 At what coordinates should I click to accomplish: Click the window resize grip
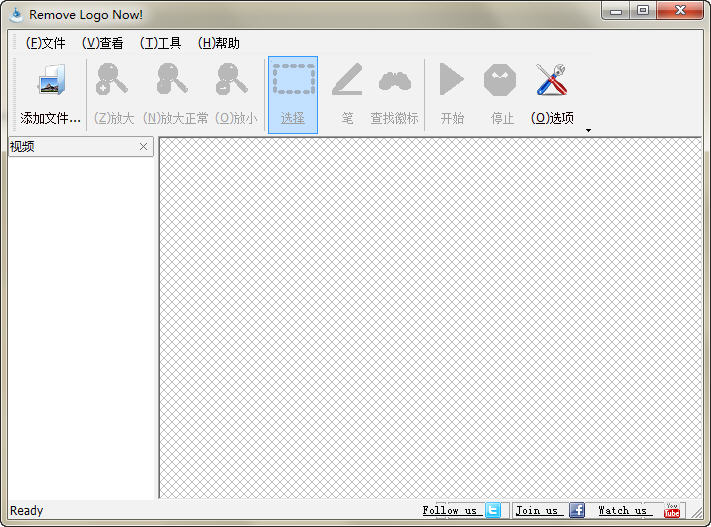coord(696,512)
